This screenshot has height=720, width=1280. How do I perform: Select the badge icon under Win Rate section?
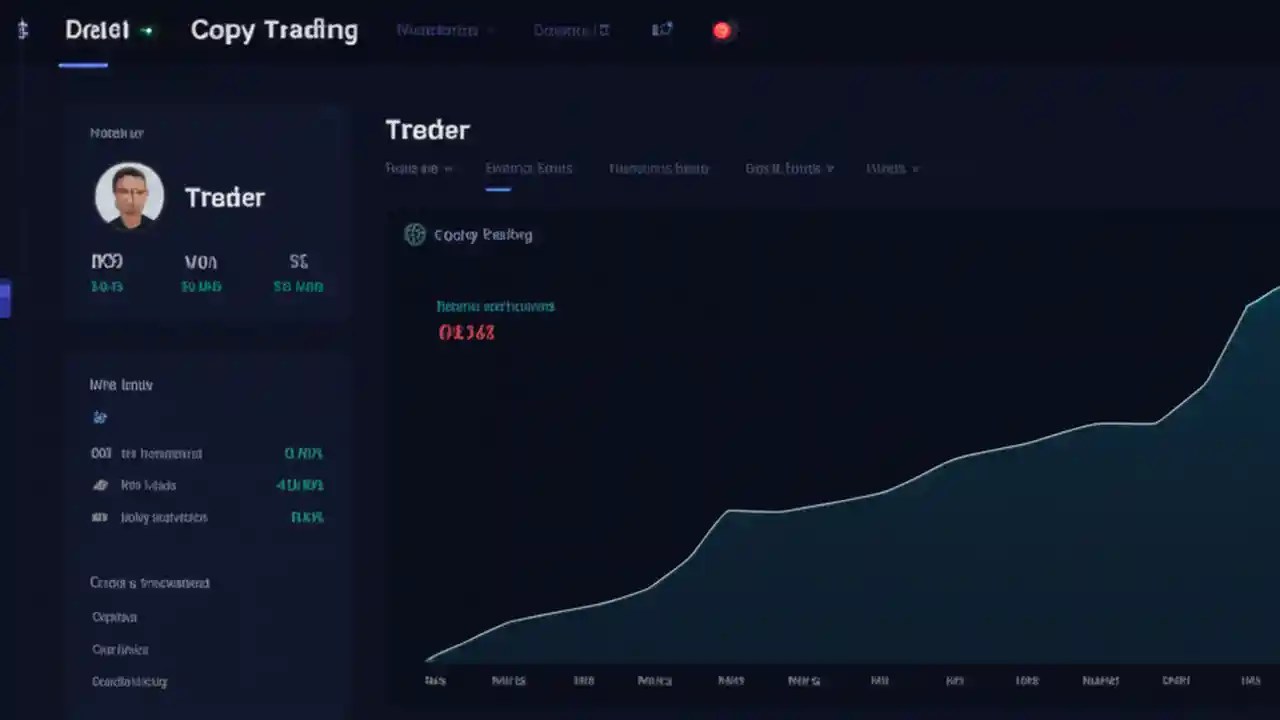click(99, 417)
